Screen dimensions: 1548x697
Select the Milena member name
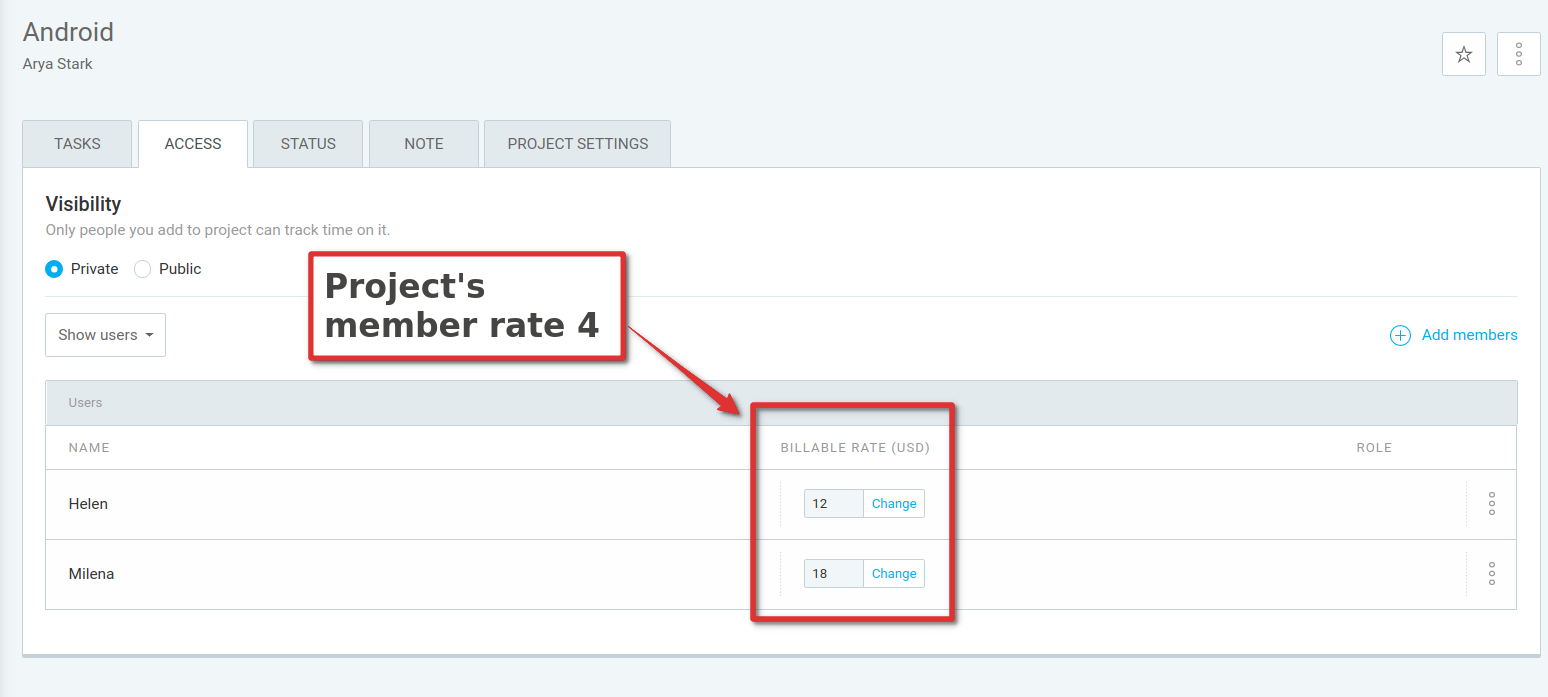[91, 574]
